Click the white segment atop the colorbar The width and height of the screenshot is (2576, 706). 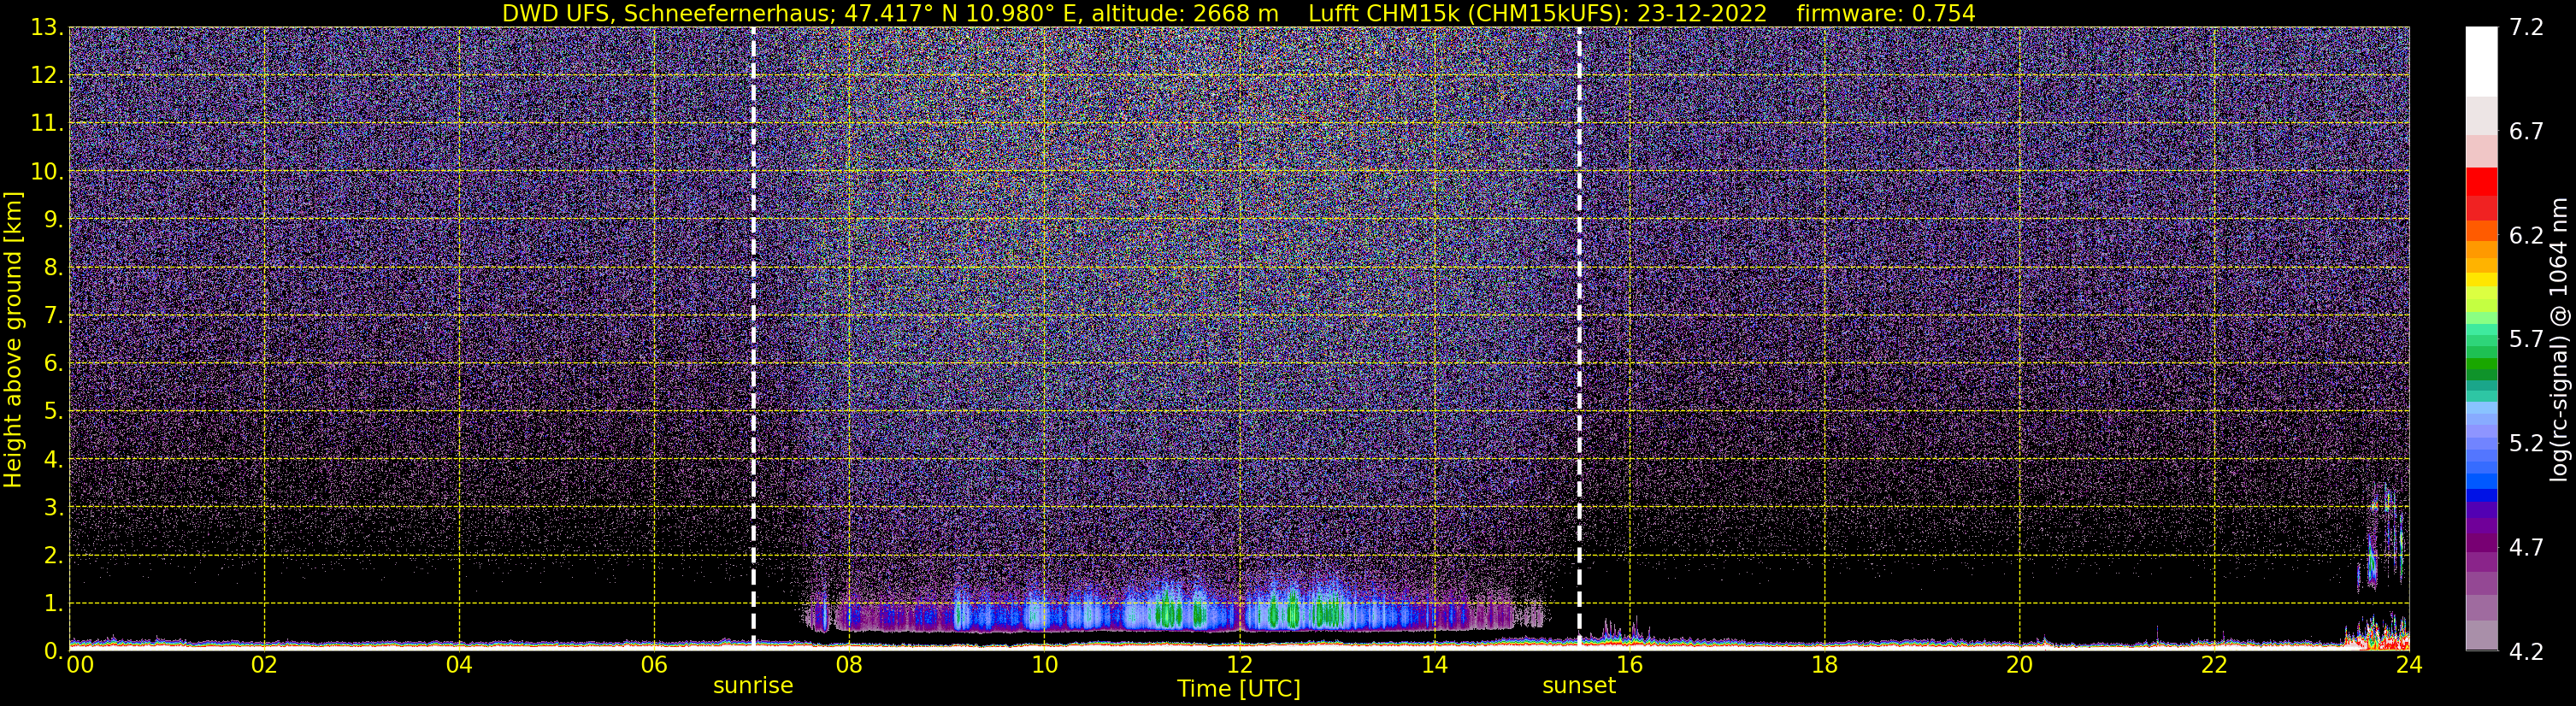[2481, 62]
